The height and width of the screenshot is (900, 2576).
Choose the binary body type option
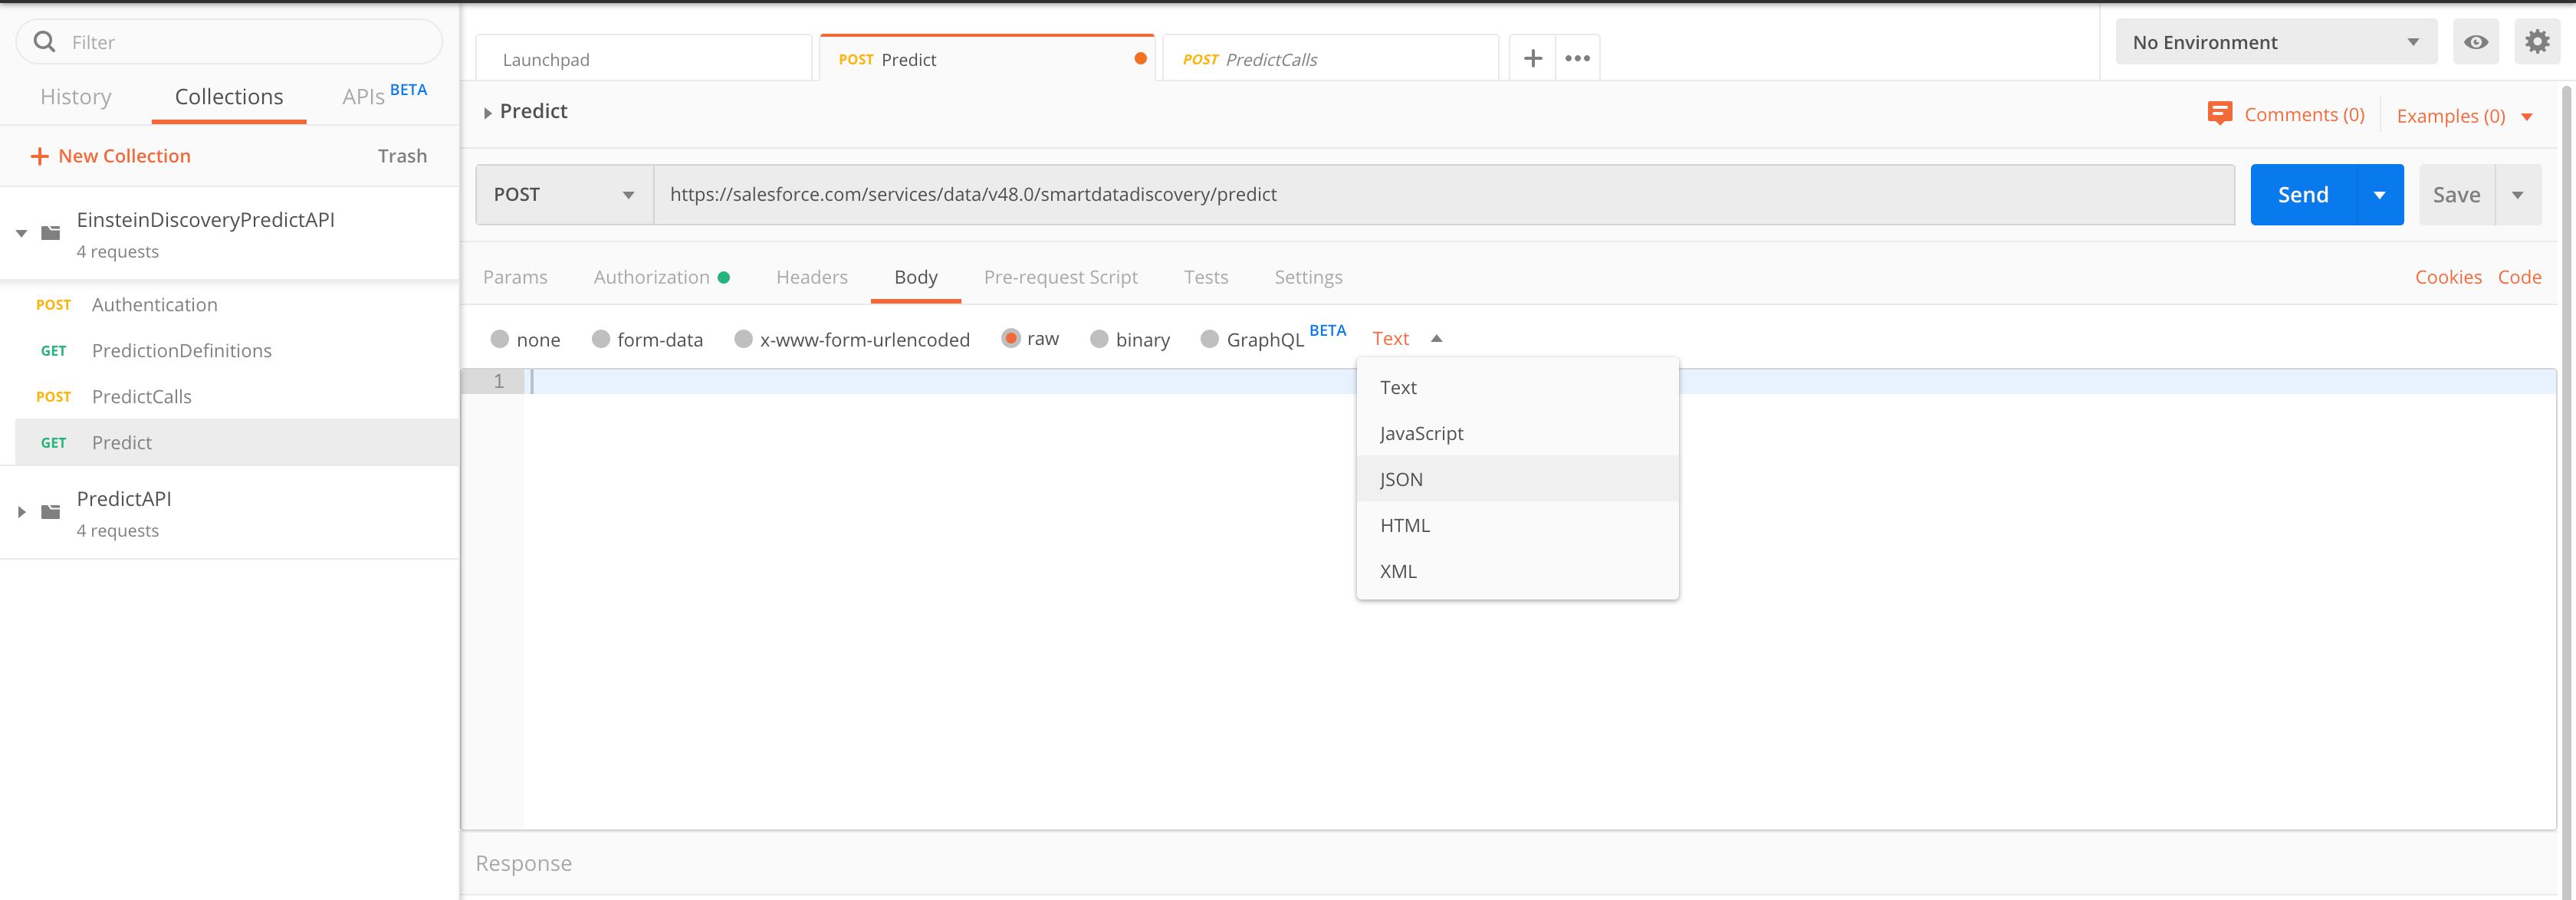tap(1099, 339)
